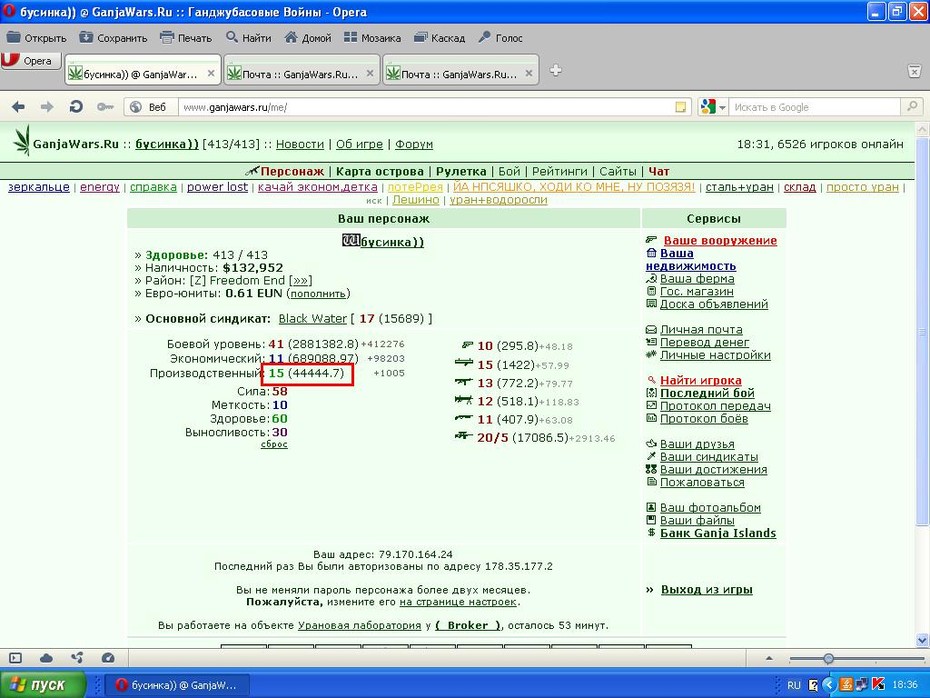Viewport: 930px width, 698px height.
Task: Click the RU language indicator in tray
Action: [x=794, y=685]
